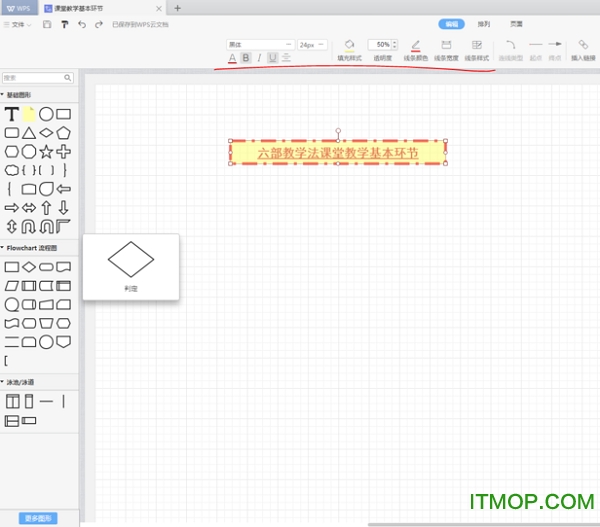The width and height of the screenshot is (600, 527).
Task: Select the flowchart decision diamond shape
Action: pos(29,267)
